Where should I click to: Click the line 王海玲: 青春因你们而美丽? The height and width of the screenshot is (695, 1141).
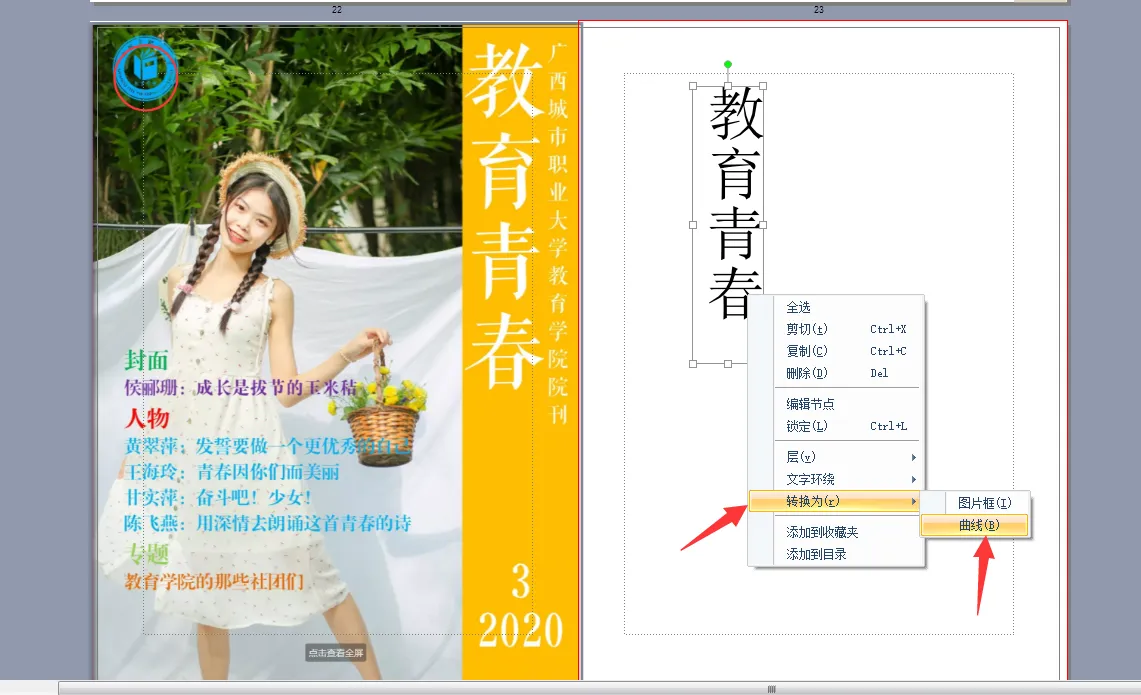[x=231, y=472]
